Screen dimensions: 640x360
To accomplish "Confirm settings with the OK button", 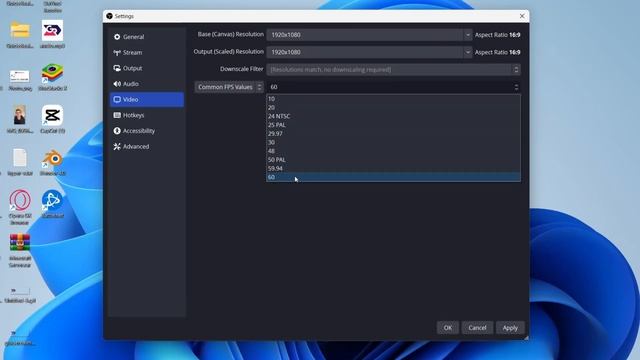I will pyautogui.click(x=448, y=328).
